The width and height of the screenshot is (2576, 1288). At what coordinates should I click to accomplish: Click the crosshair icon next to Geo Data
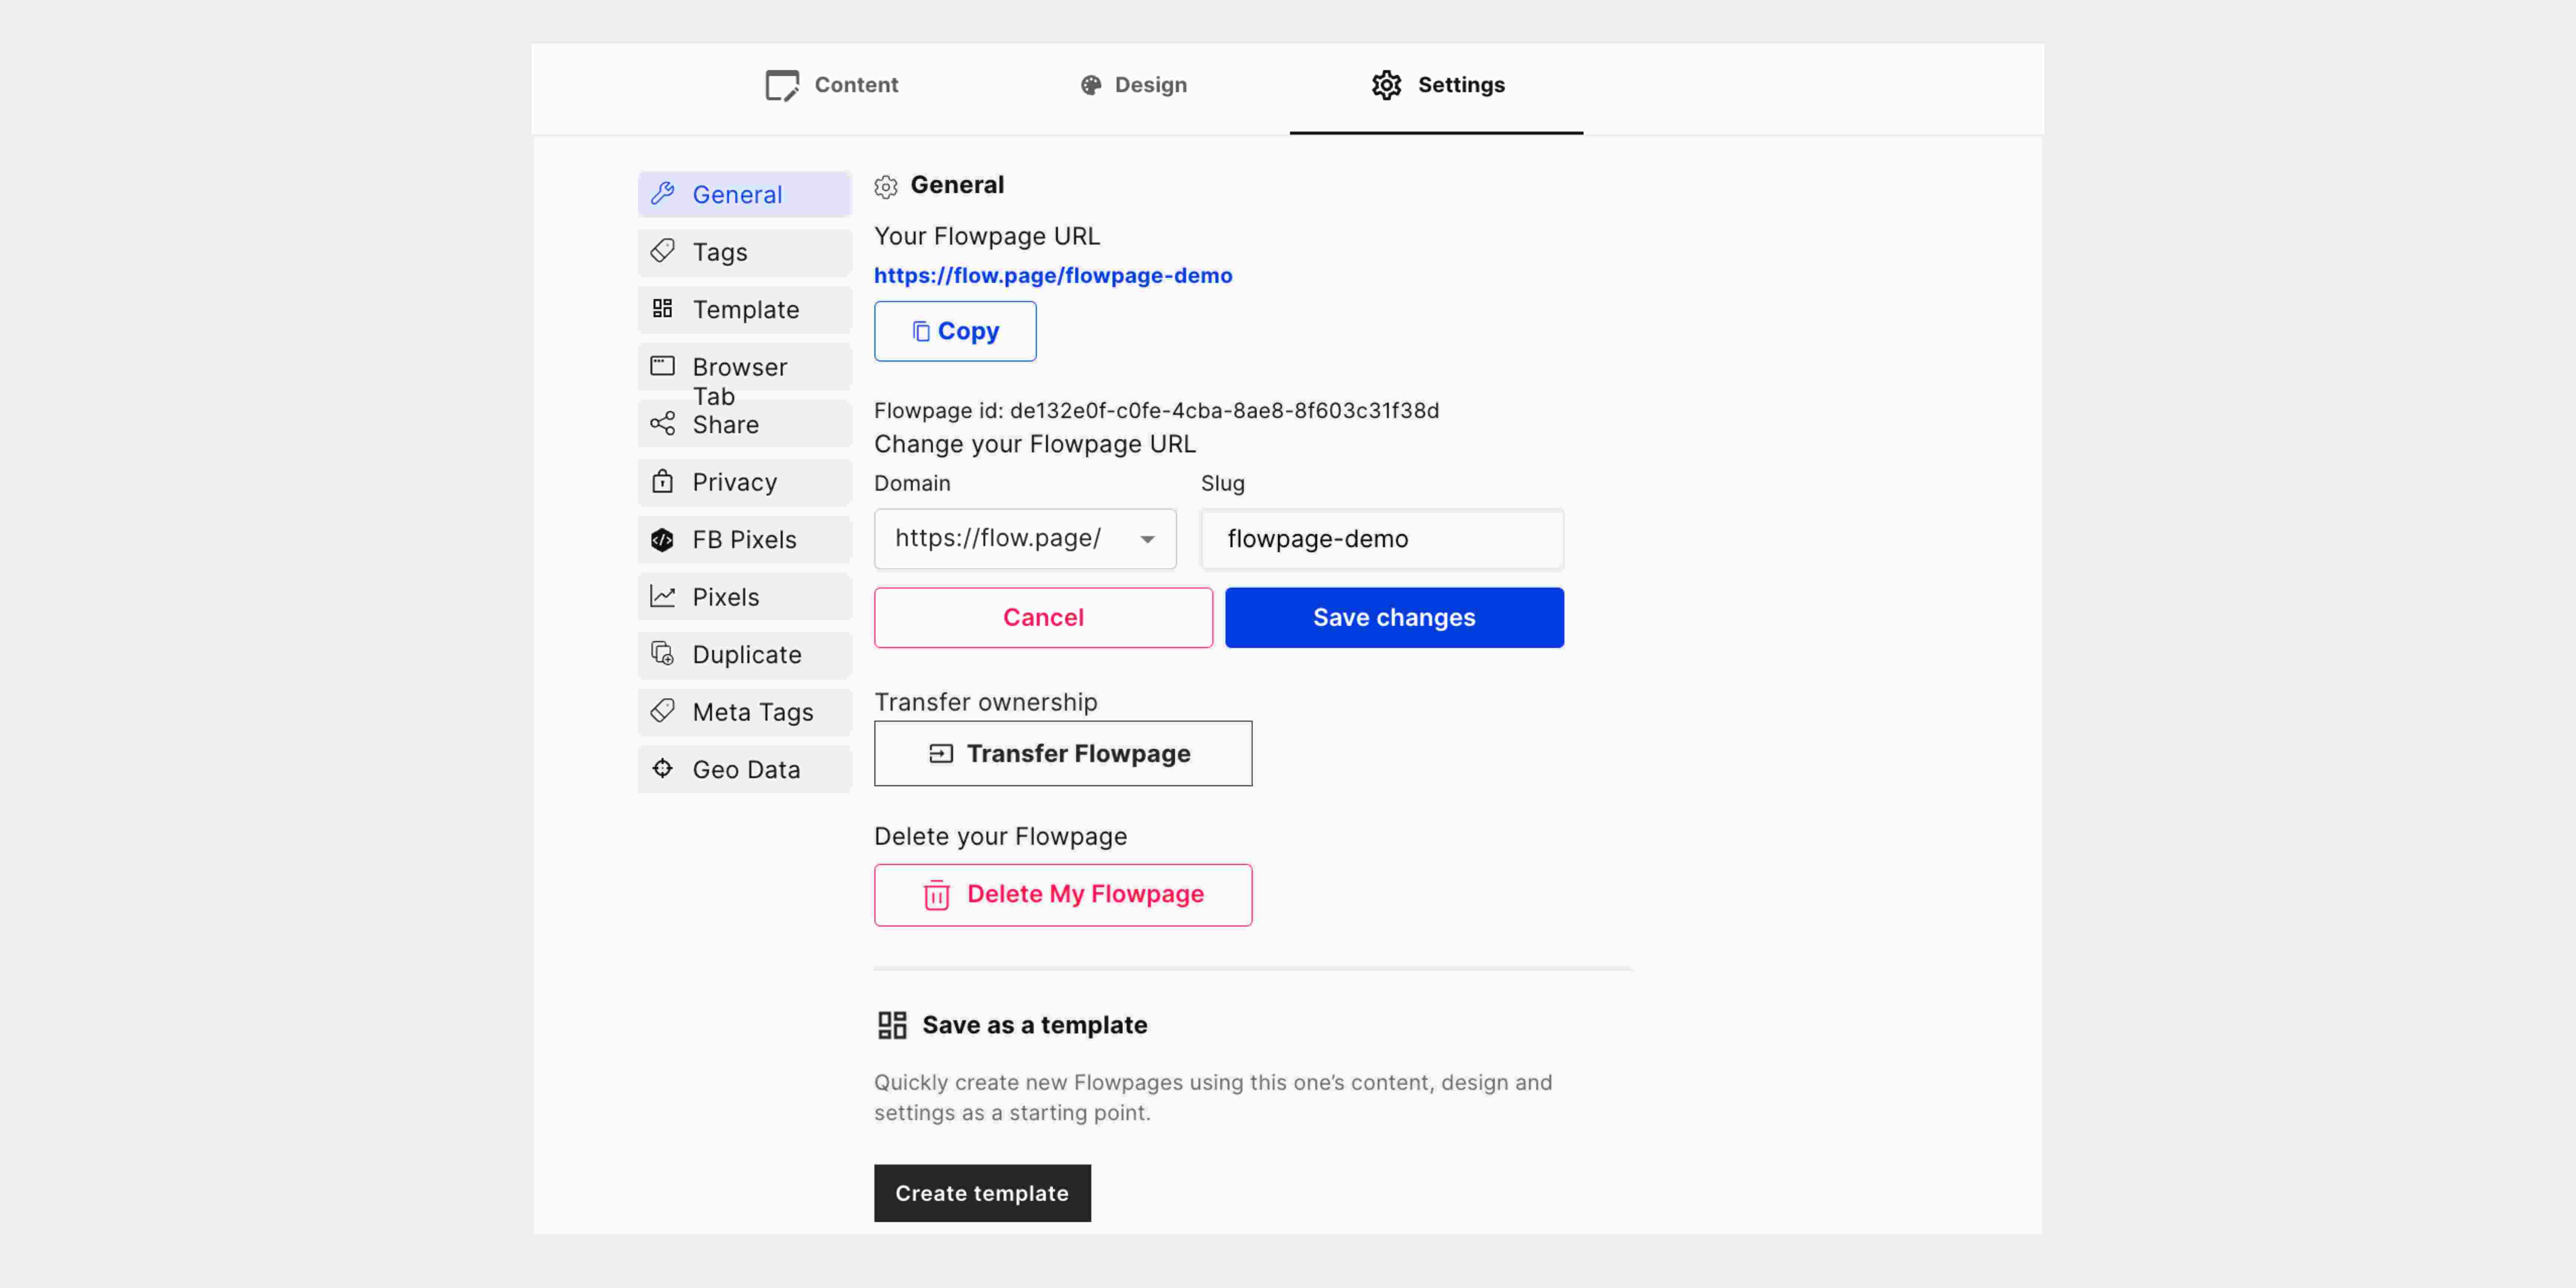pos(663,768)
